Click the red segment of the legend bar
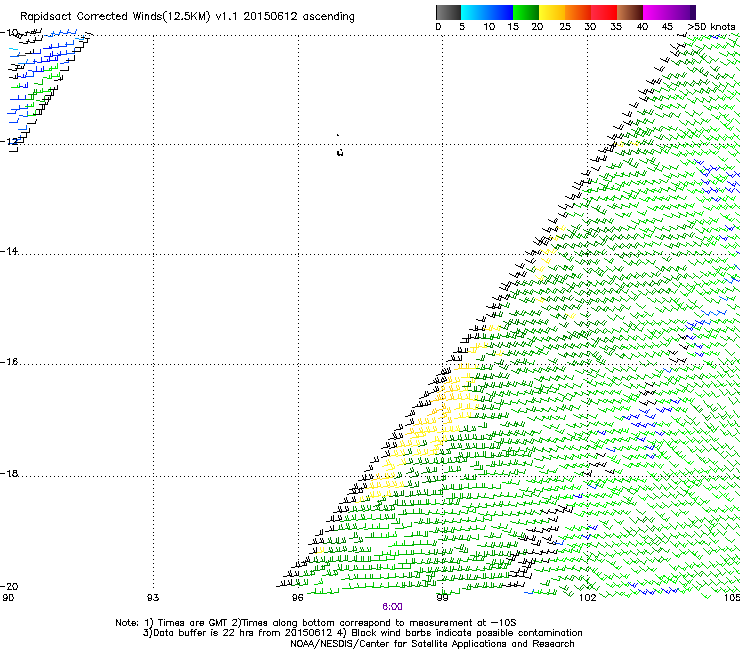Screen dimensions: 740x650 (604, 12)
